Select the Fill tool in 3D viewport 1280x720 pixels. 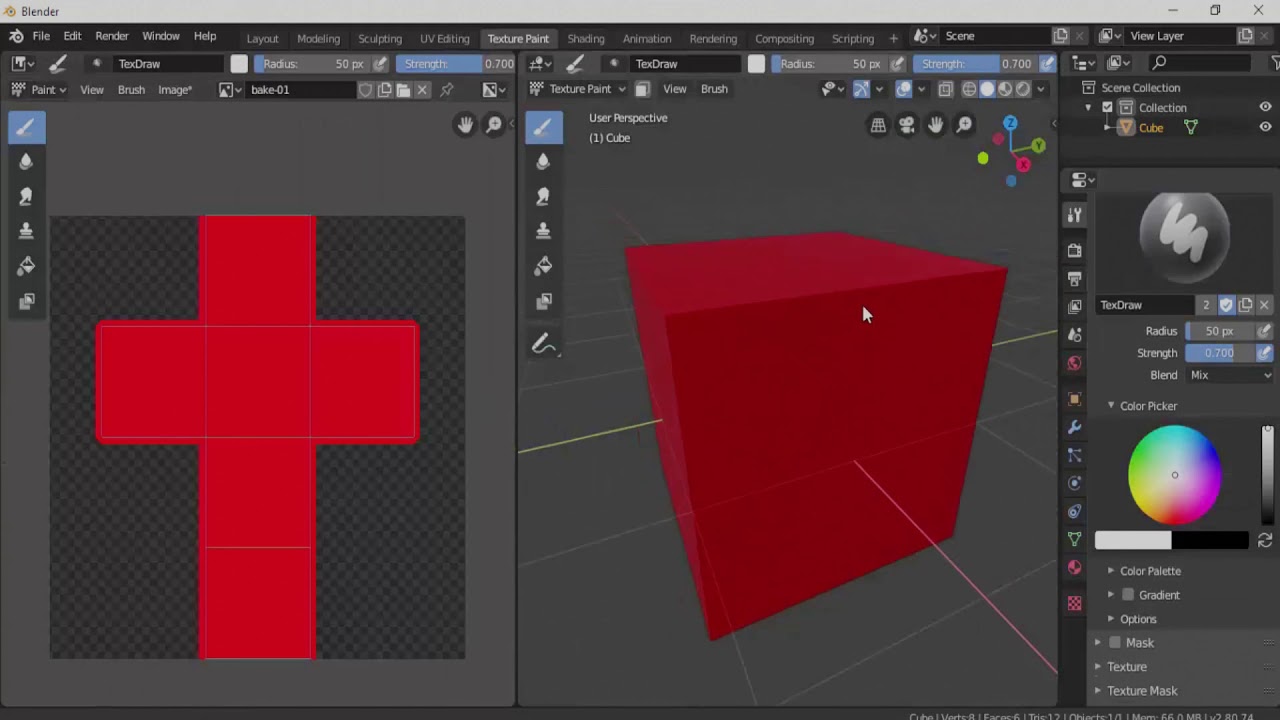click(x=544, y=266)
